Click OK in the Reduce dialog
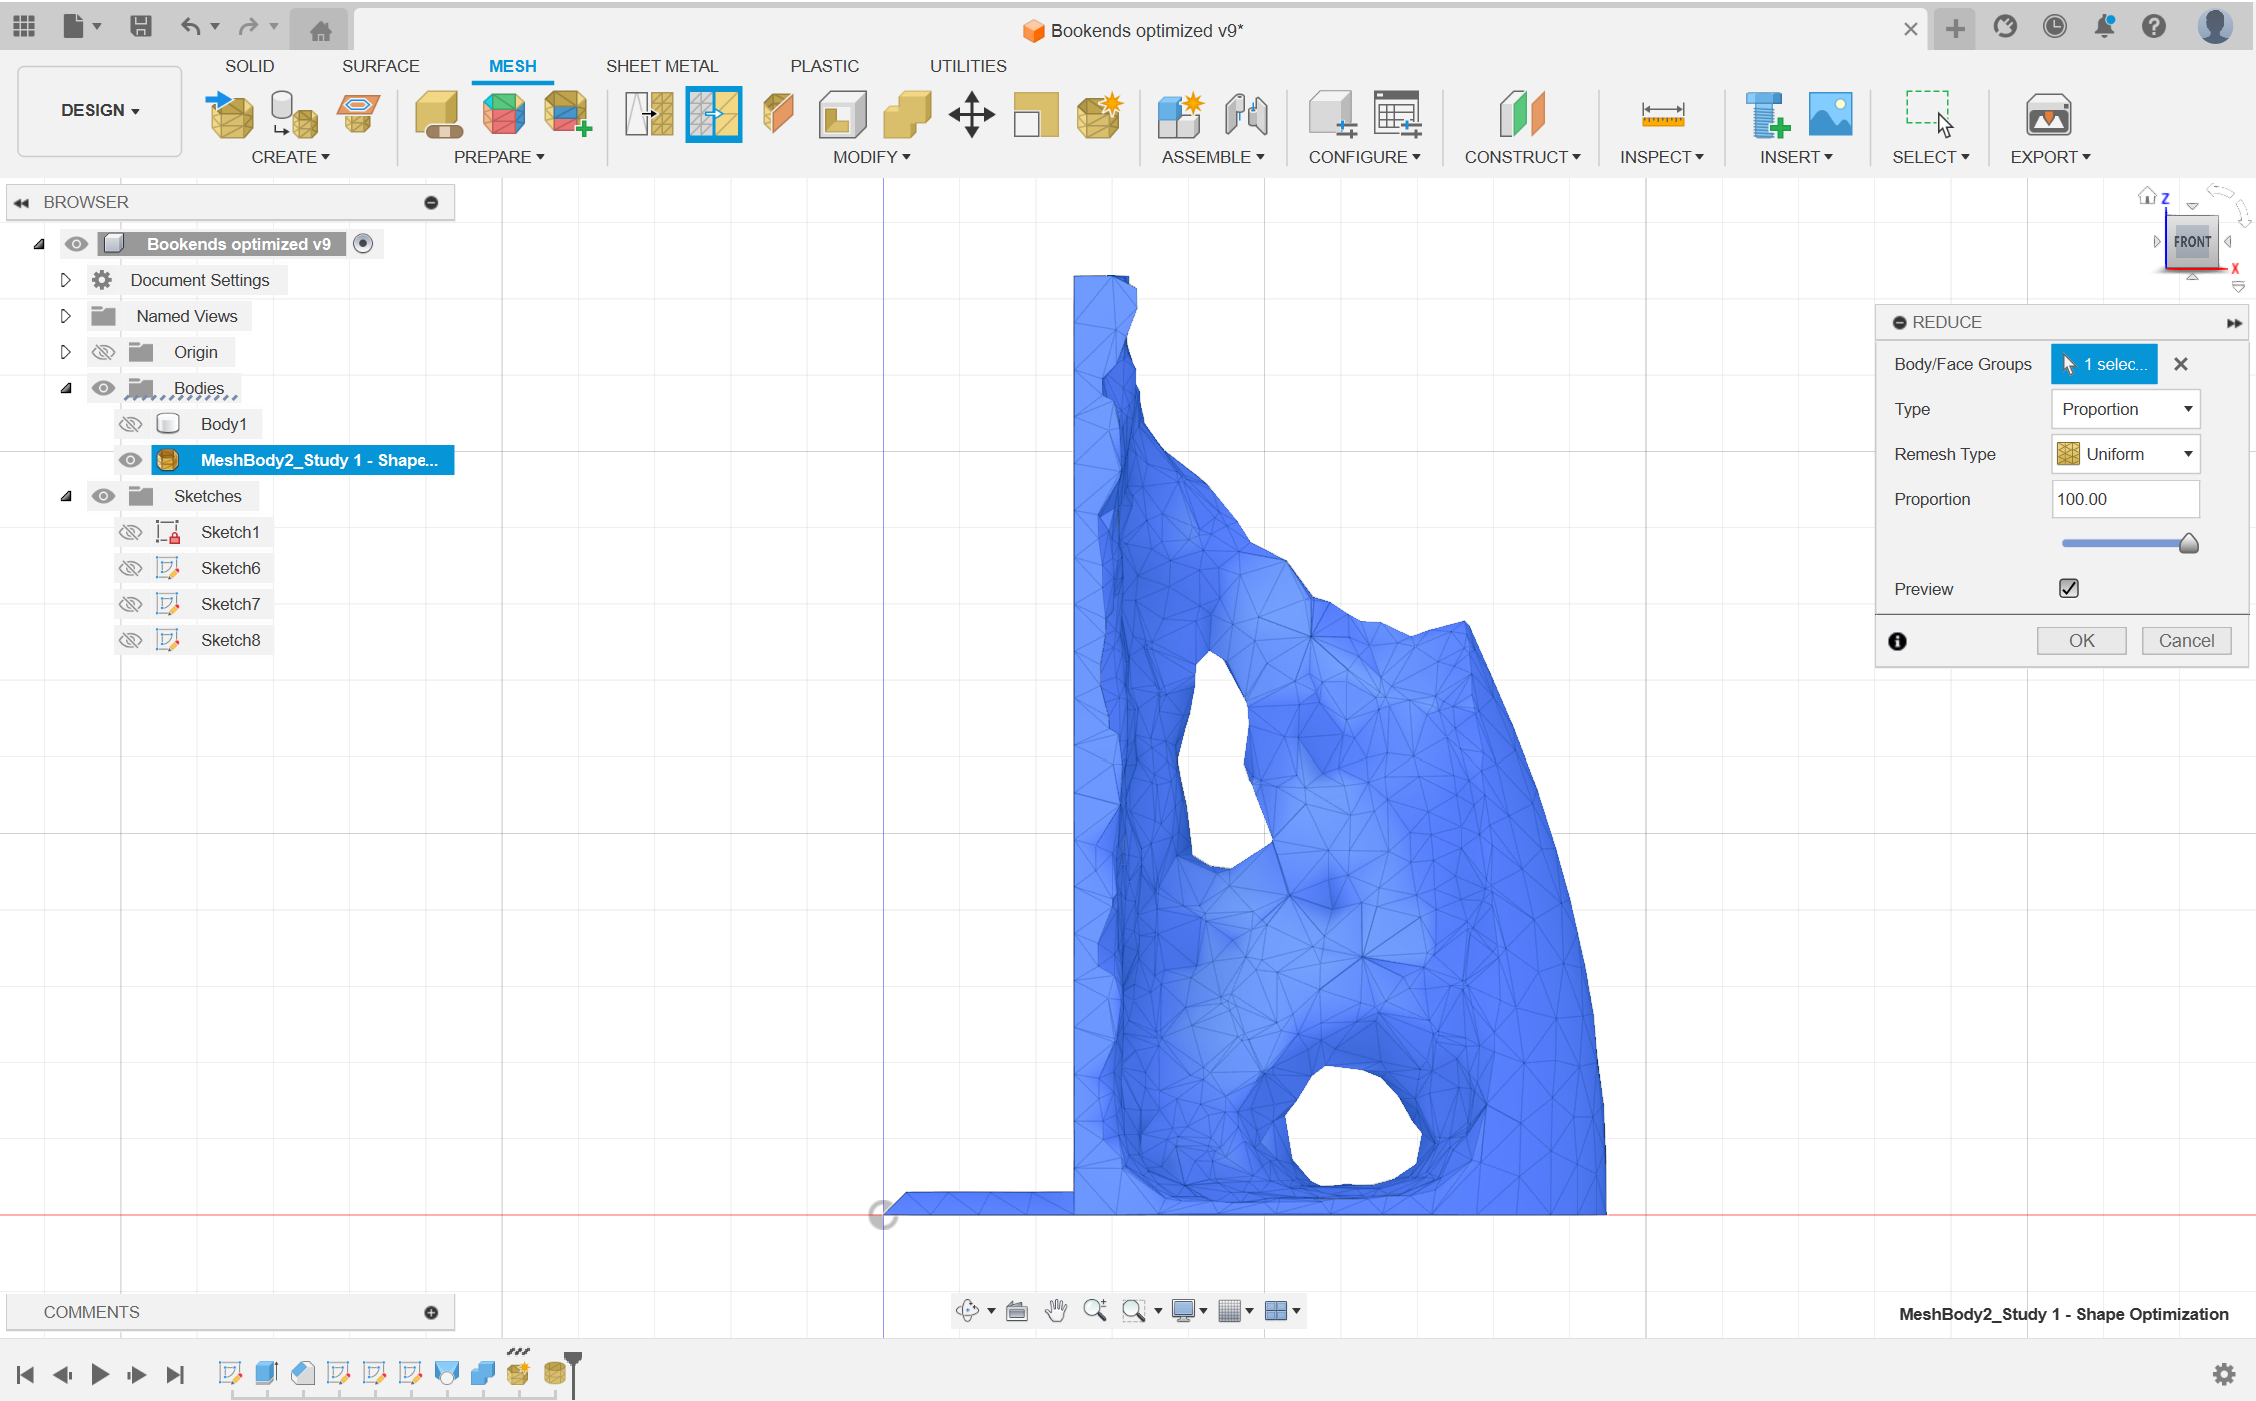 point(2081,641)
